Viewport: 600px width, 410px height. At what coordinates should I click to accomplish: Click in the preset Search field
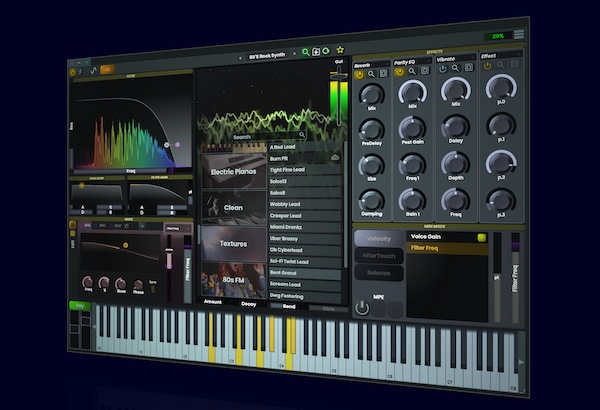pos(269,136)
